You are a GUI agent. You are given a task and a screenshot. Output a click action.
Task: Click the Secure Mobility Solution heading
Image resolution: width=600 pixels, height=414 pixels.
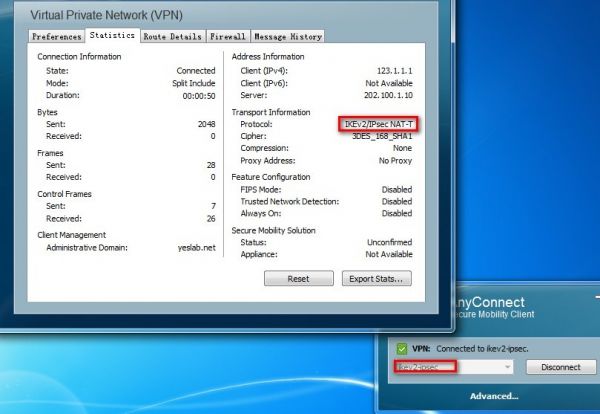click(273, 230)
